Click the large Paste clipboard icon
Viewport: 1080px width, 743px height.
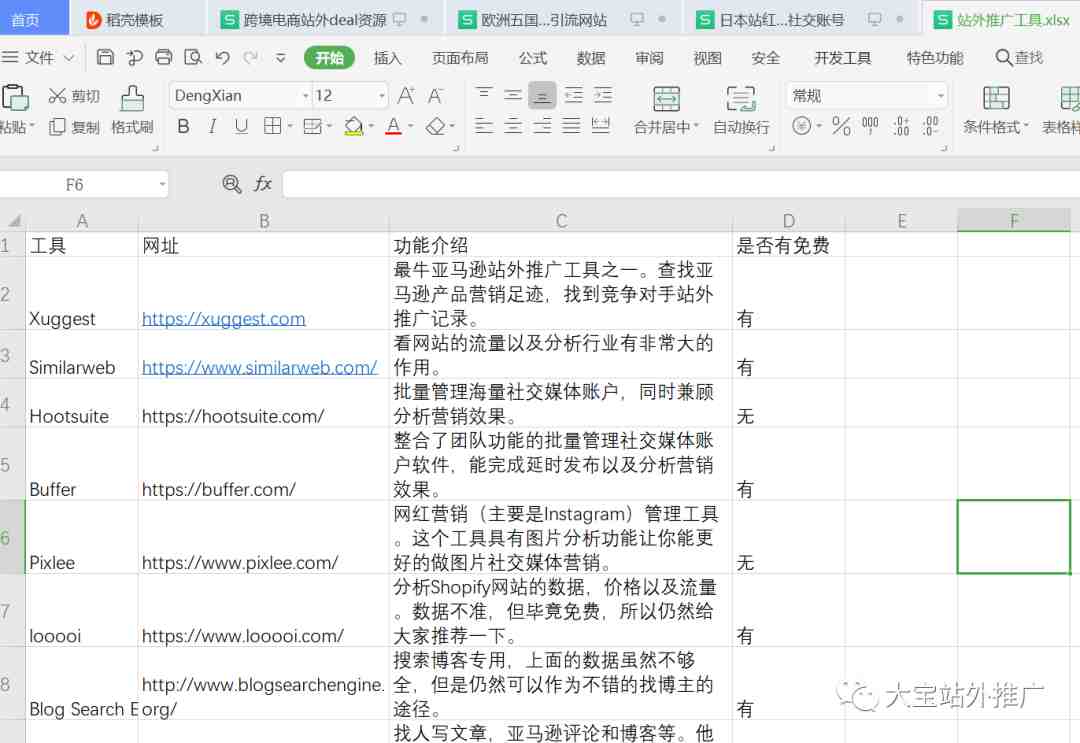click(x=15, y=98)
